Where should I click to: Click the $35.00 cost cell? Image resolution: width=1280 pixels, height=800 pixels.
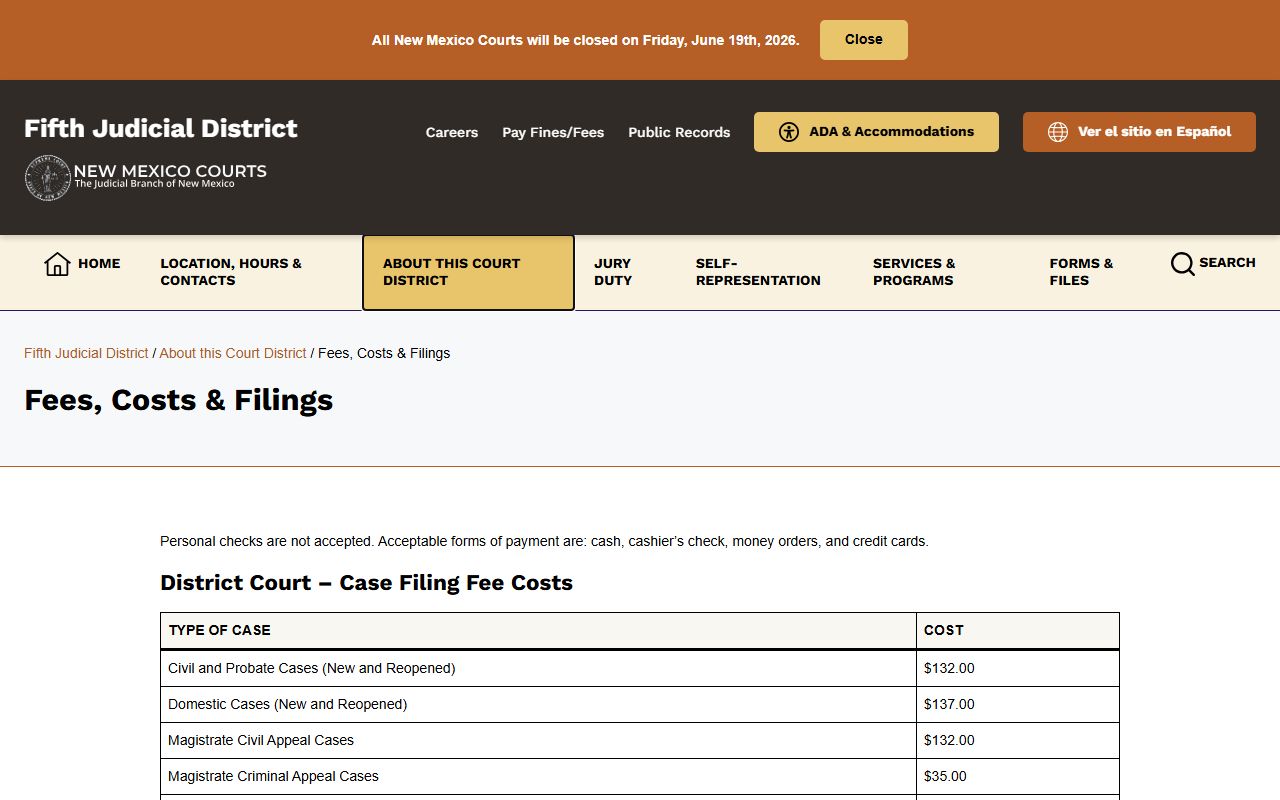[x=1018, y=776]
